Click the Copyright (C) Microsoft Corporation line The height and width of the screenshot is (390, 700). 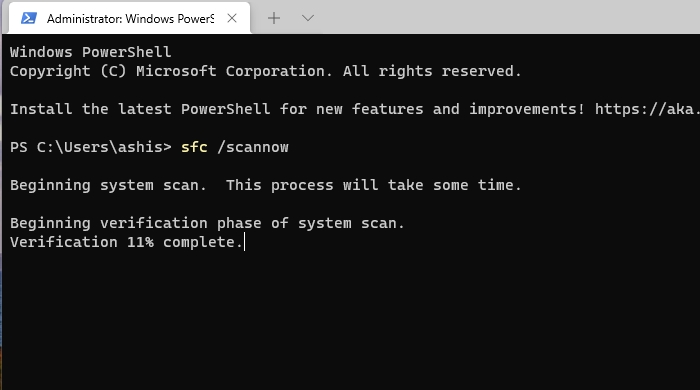pyautogui.click(x=266, y=71)
